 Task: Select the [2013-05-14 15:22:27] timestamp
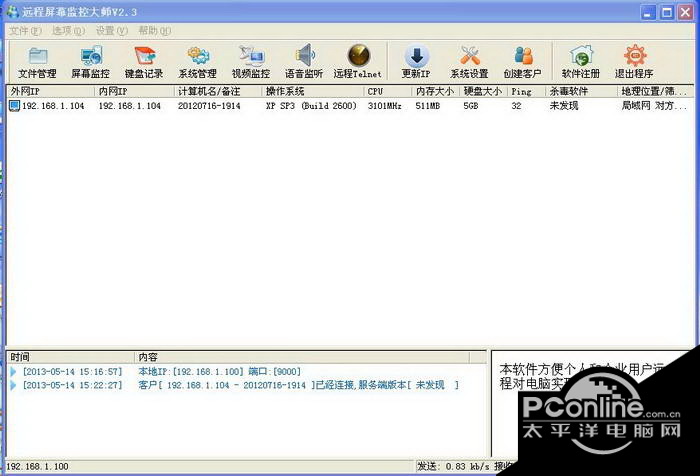point(72,385)
